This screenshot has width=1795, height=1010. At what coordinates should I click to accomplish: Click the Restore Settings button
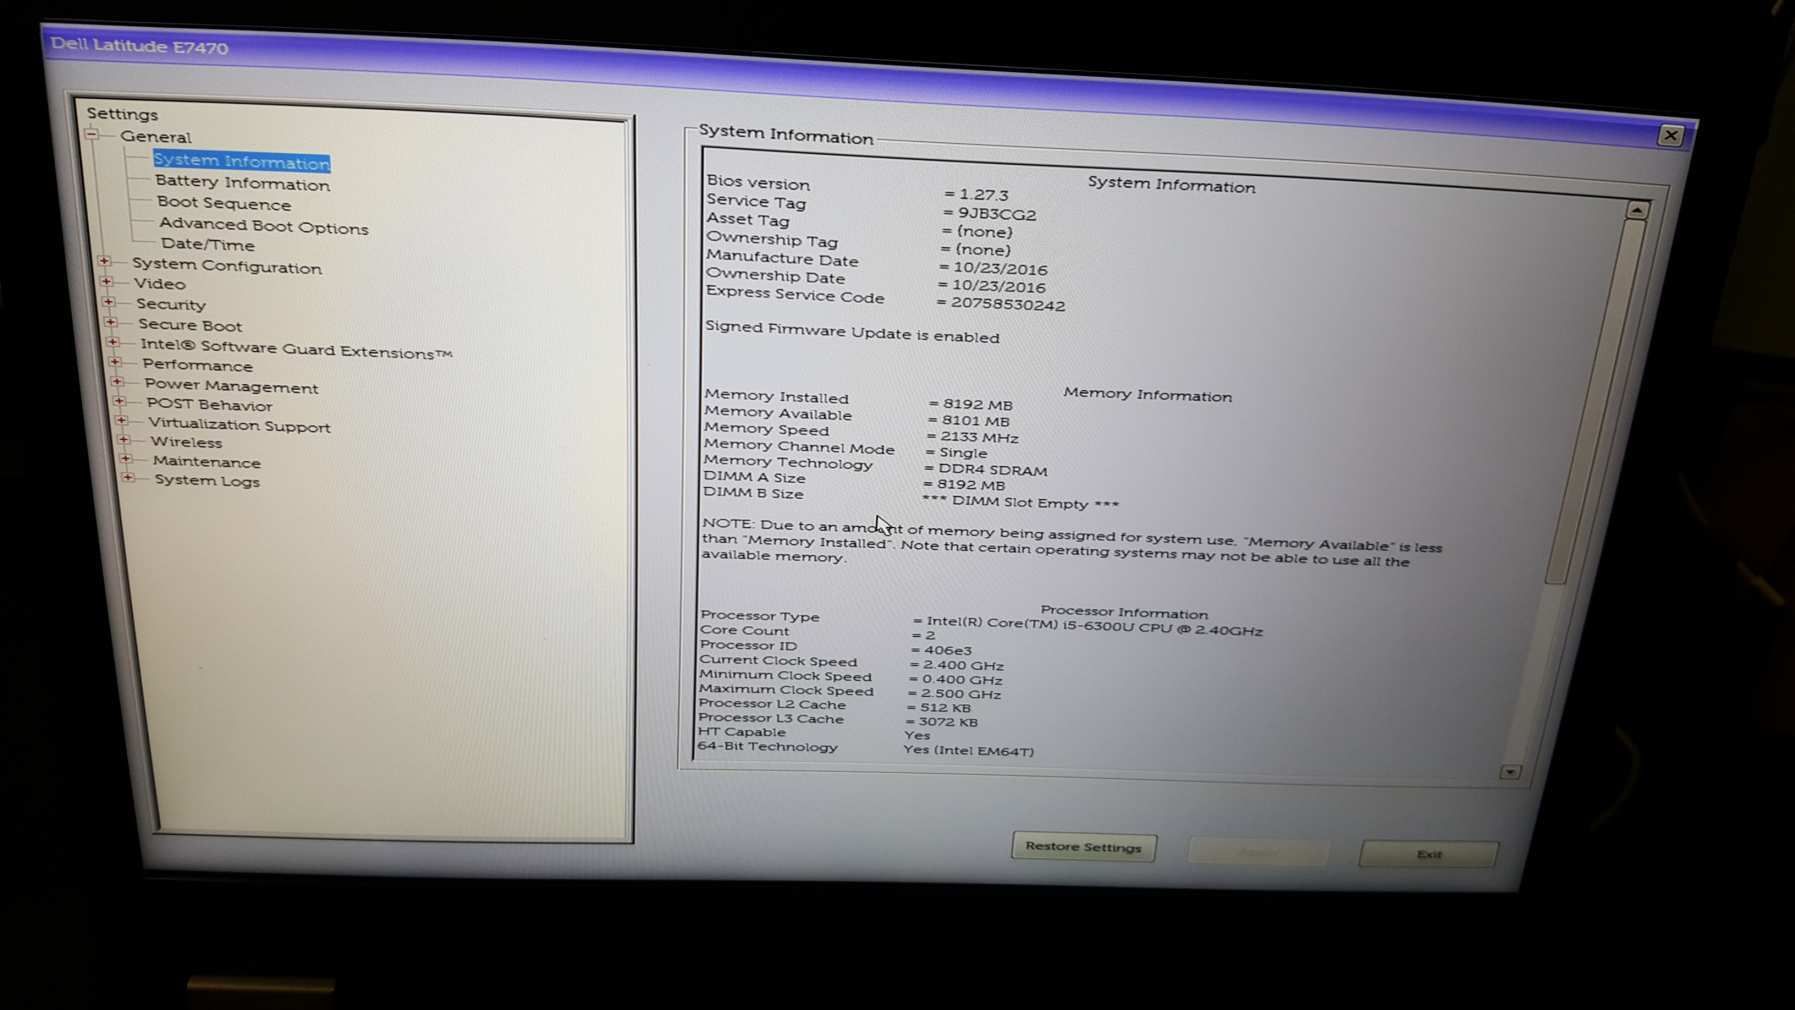pyautogui.click(x=1084, y=847)
